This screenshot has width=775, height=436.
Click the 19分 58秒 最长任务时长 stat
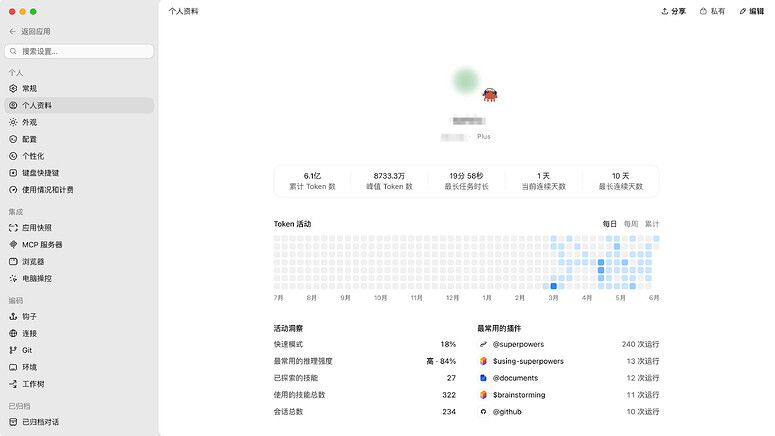click(467, 181)
